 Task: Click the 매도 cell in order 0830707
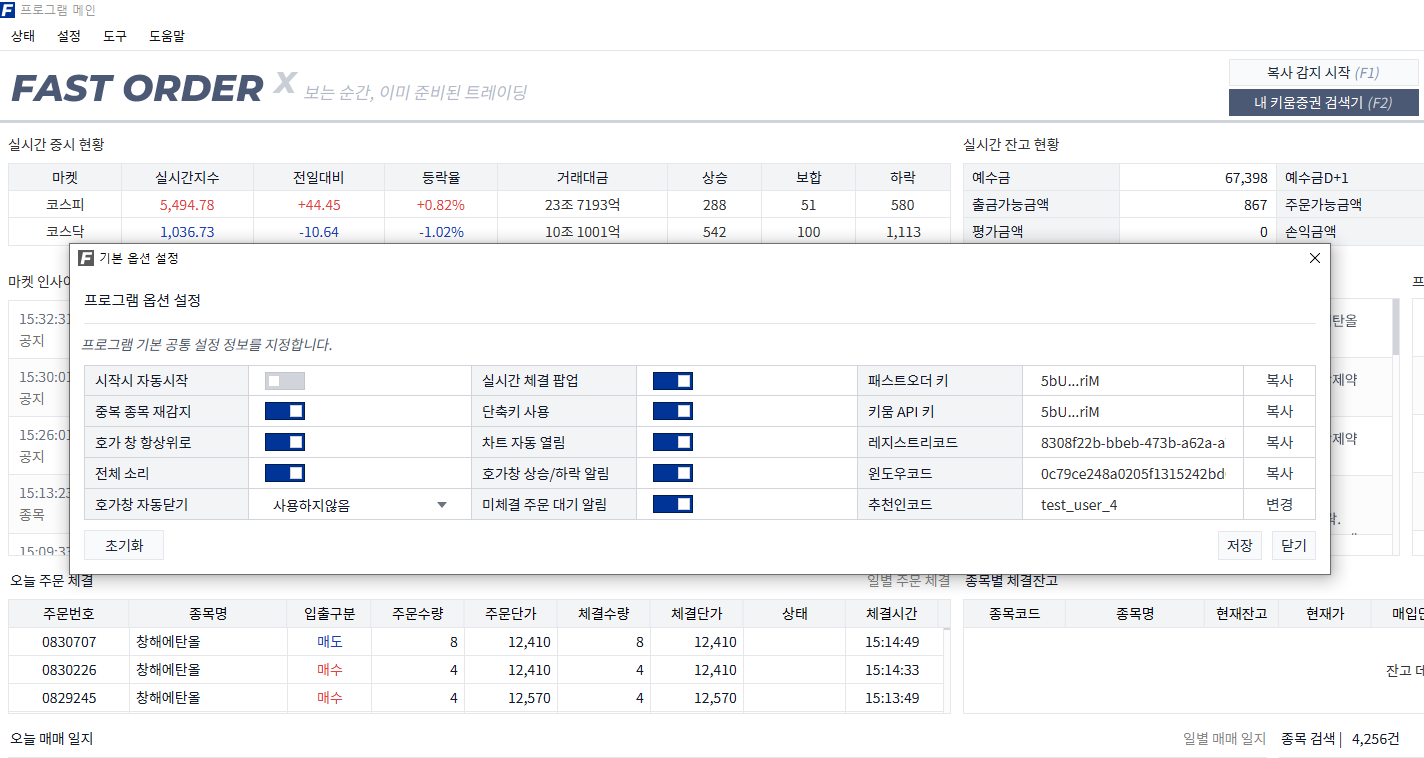330,642
